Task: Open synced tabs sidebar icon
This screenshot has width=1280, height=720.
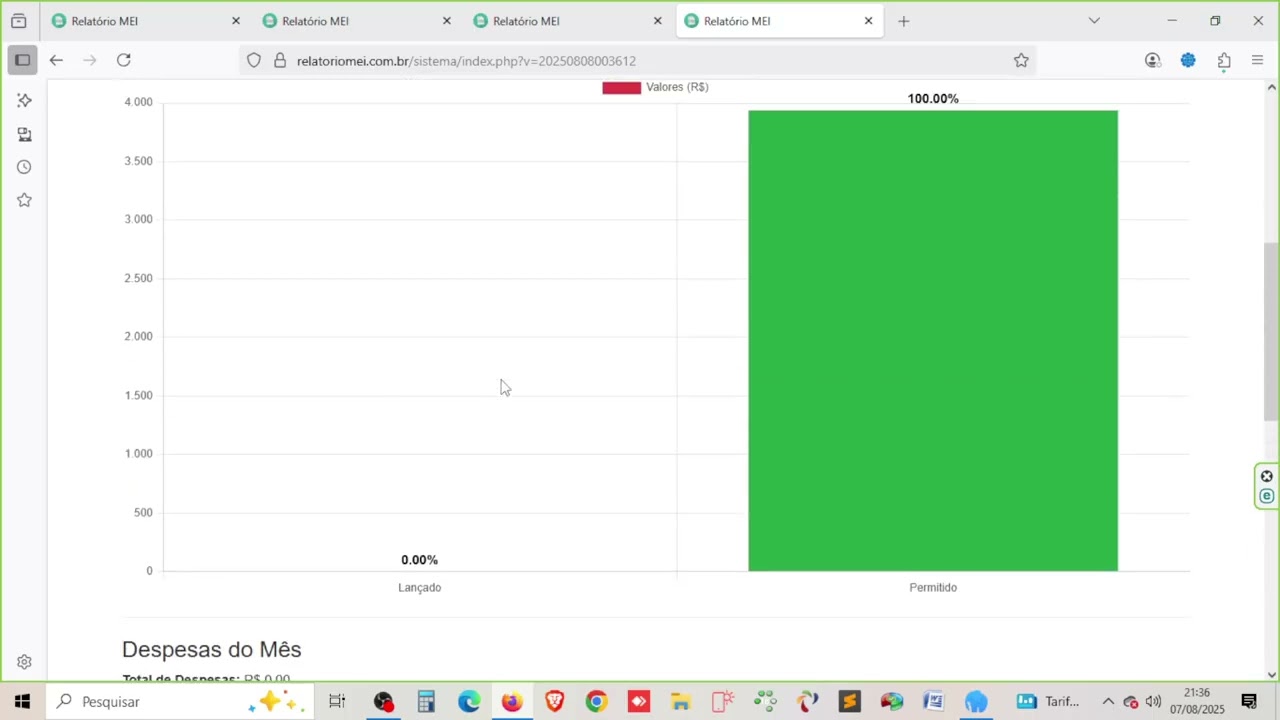Action: click(24, 134)
